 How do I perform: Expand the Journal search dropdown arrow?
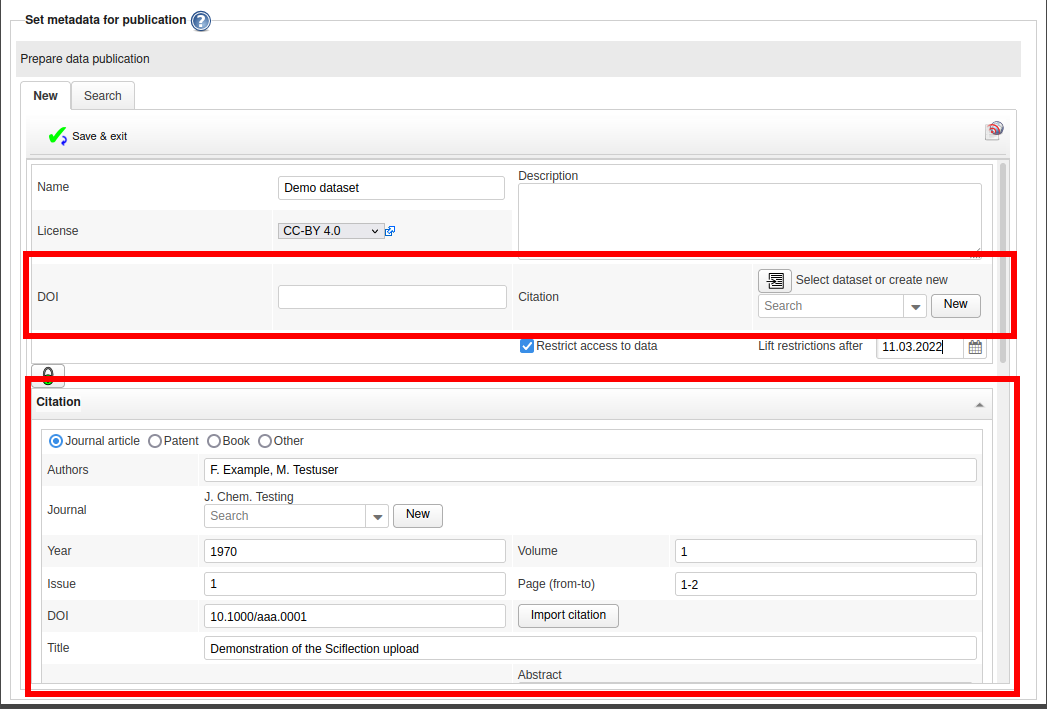377,516
